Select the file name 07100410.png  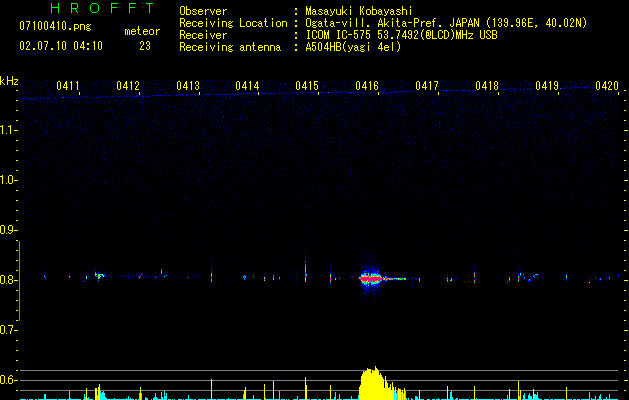[x=55, y=27]
